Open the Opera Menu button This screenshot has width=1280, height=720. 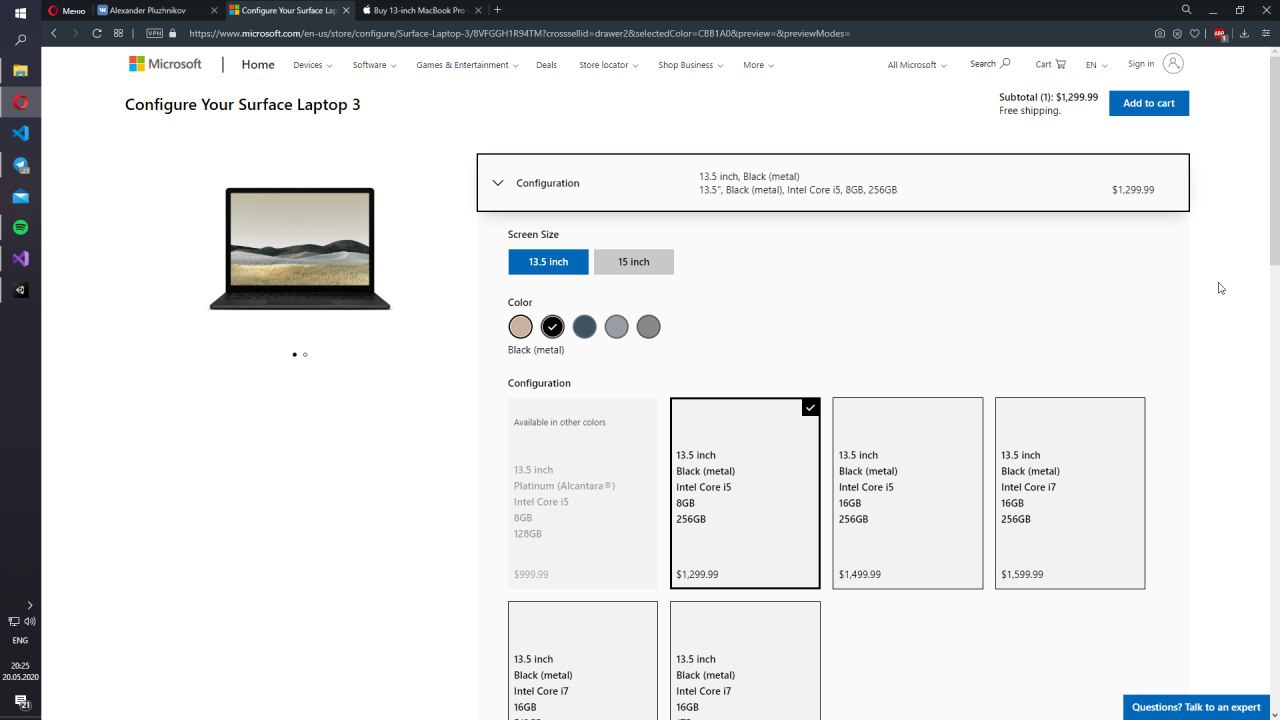point(67,10)
